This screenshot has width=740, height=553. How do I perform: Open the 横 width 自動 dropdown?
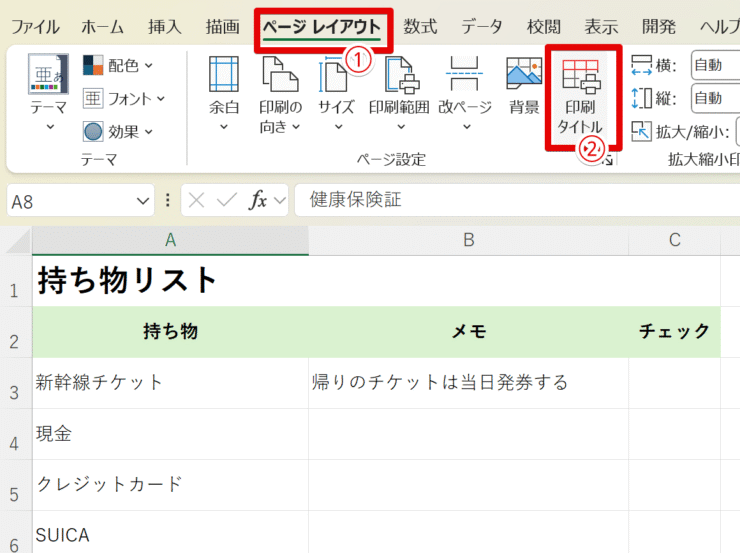tap(715, 65)
